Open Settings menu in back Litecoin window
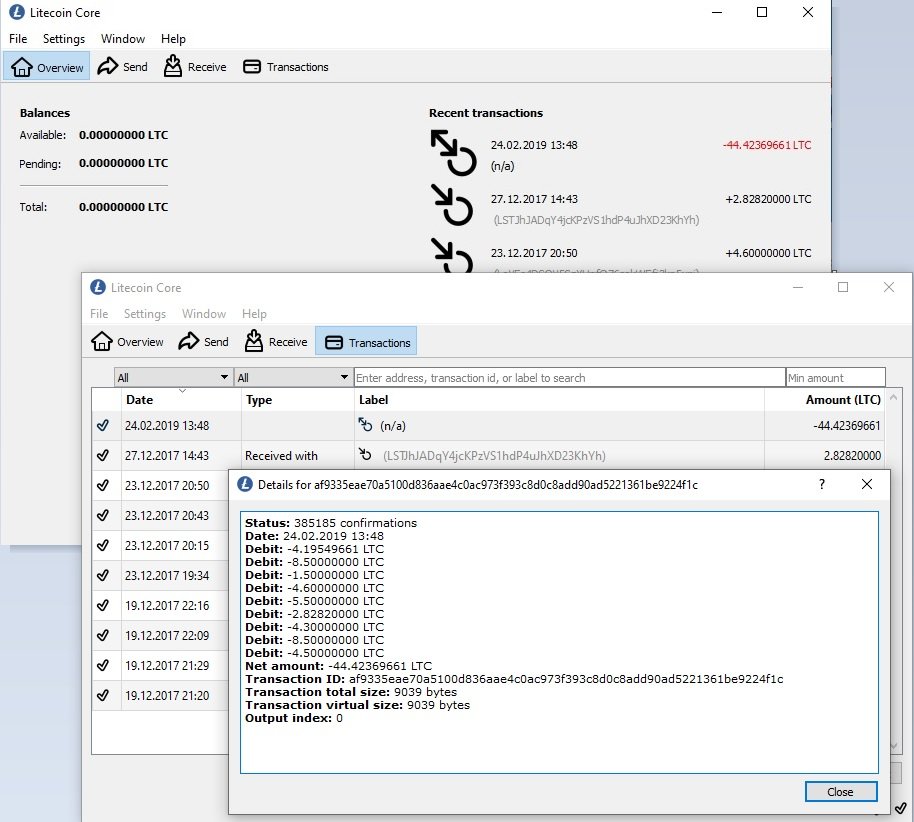The height and width of the screenshot is (822, 914). coord(64,38)
